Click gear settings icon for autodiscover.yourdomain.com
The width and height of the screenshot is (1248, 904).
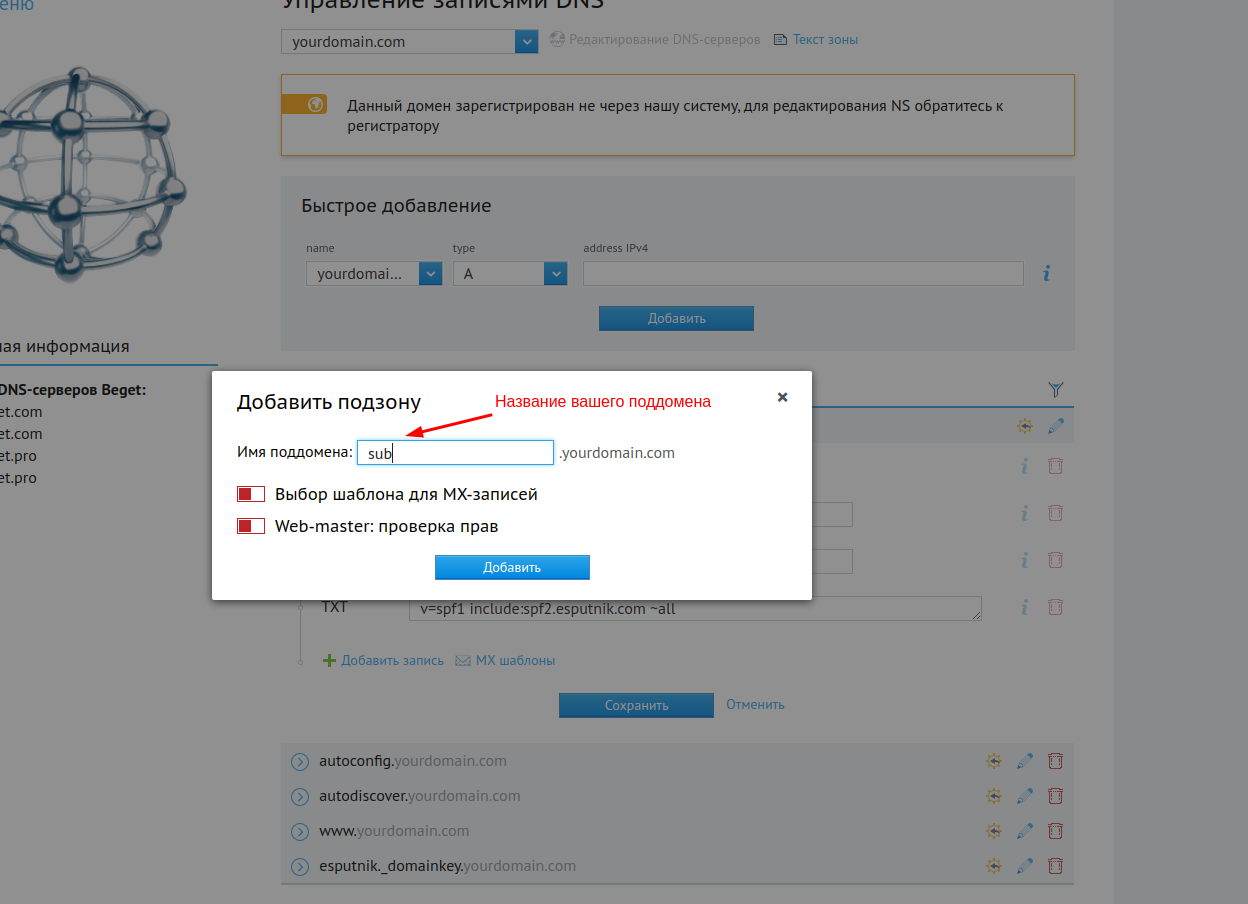coord(993,796)
